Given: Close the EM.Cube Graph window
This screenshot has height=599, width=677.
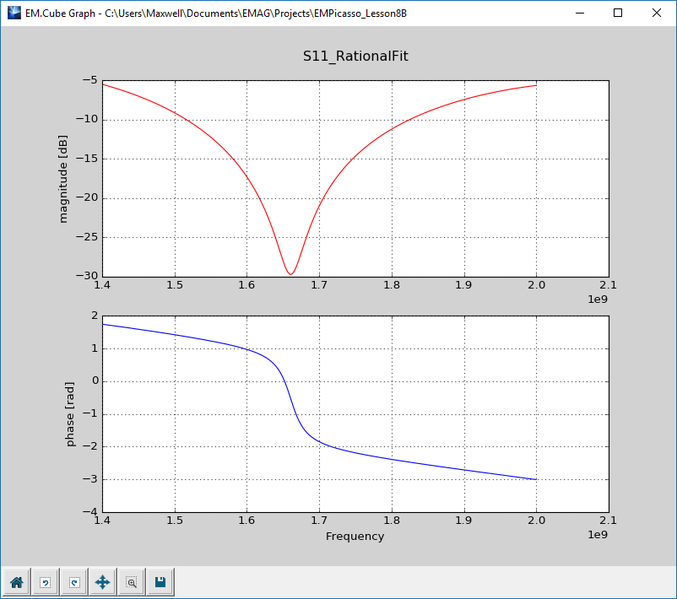Looking at the screenshot, I should click(656, 13).
